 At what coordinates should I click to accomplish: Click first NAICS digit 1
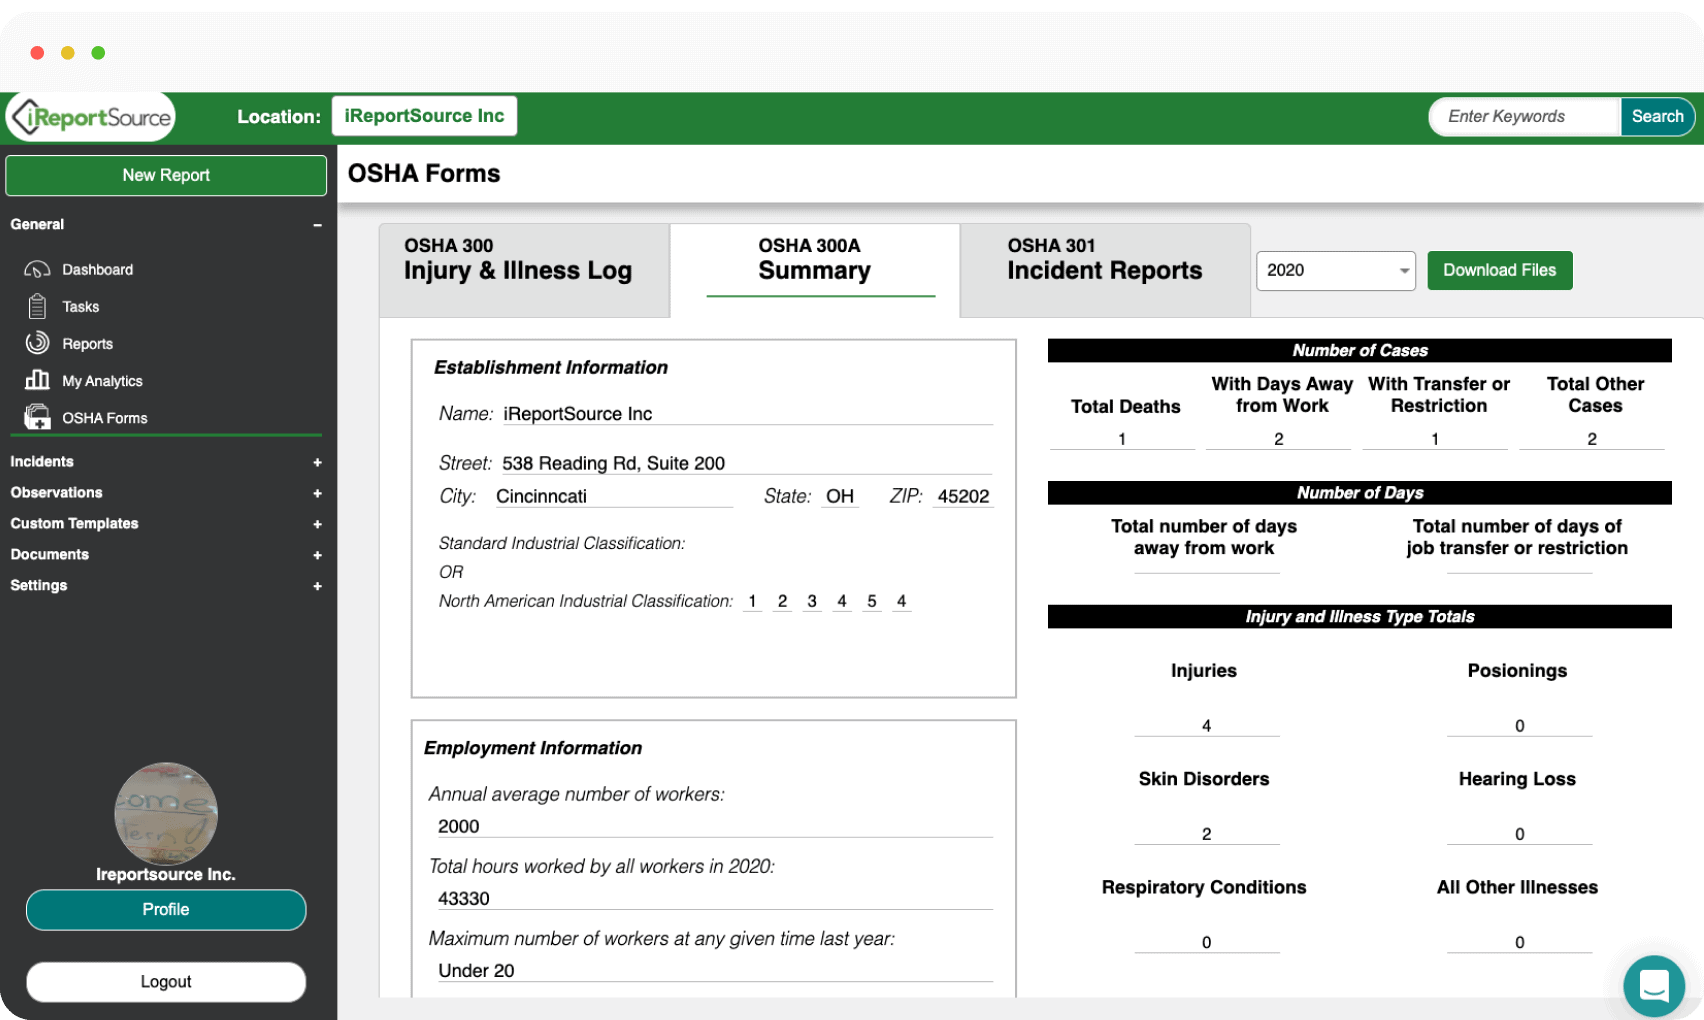tap(752, 601)
